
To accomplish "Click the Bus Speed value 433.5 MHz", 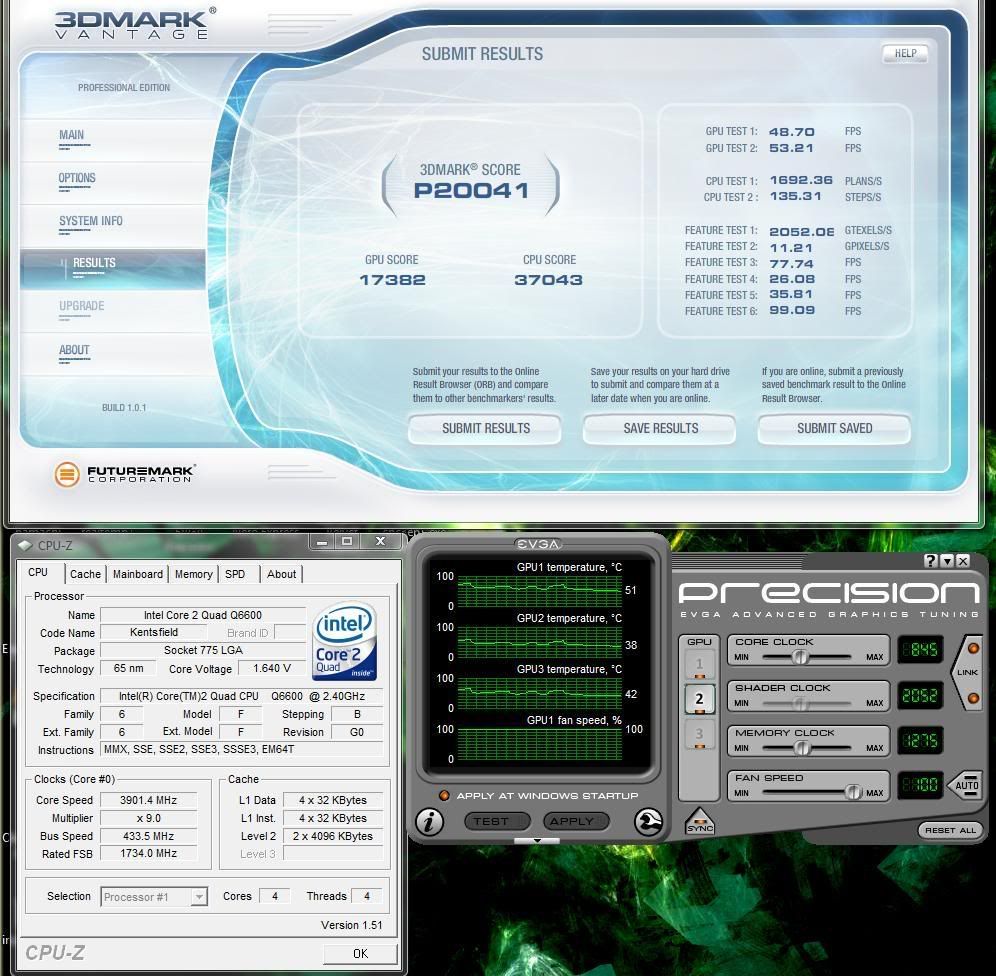I will (149, 836).
